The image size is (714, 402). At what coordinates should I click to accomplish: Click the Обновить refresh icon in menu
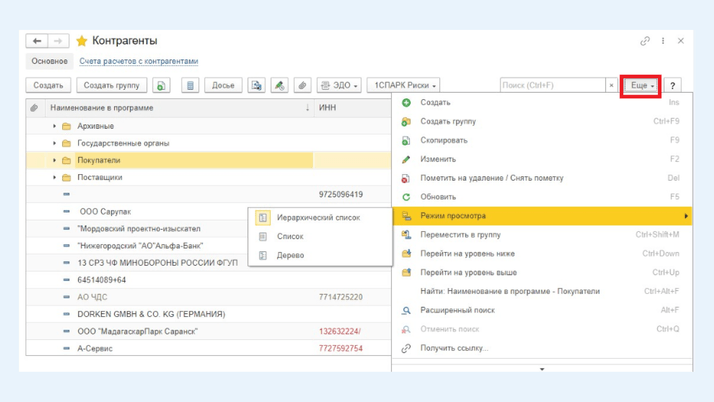click(x=406, y=197)
